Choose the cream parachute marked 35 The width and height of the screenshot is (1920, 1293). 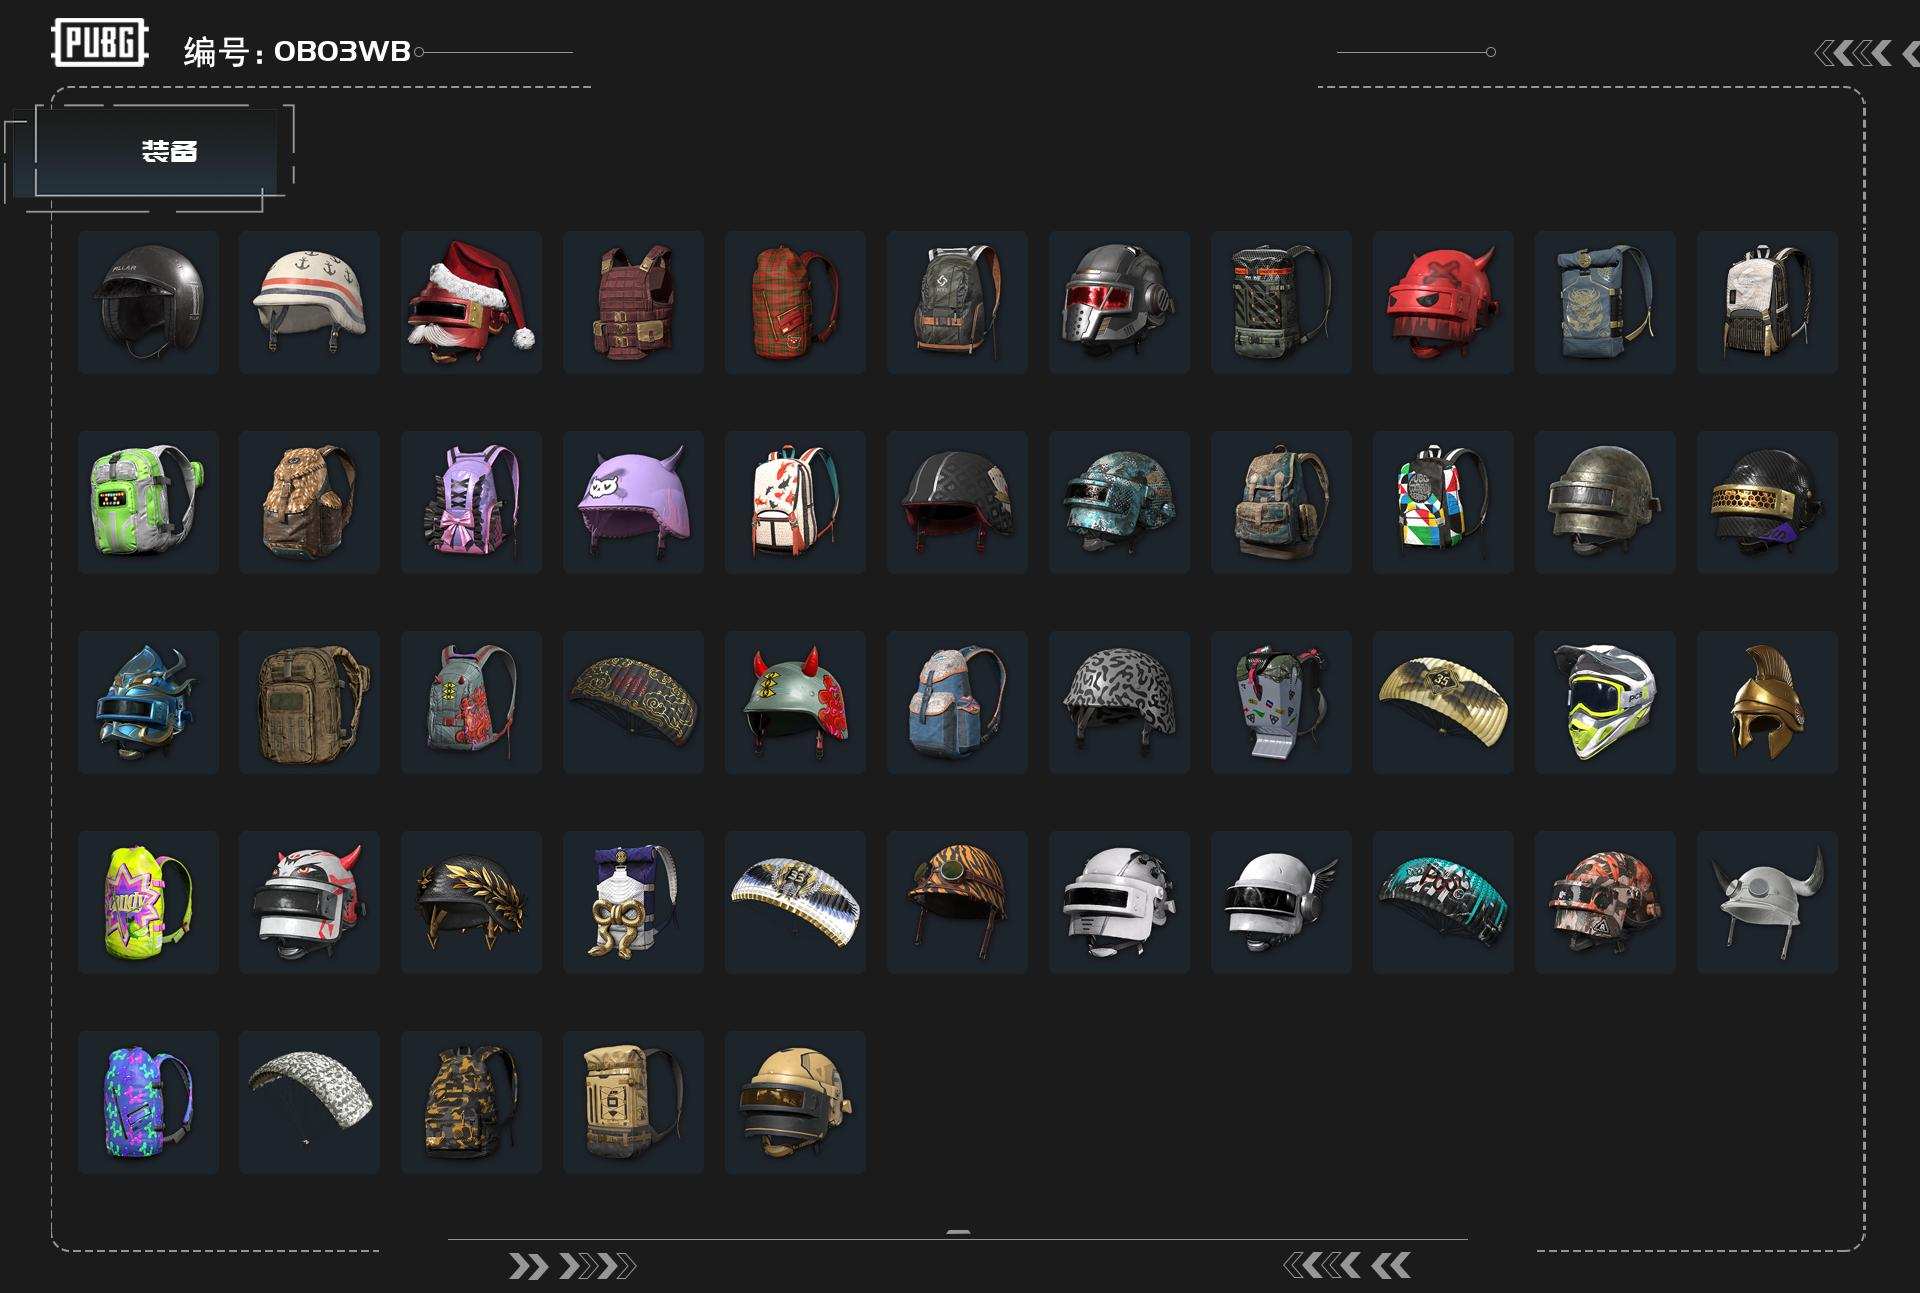tap(1444, 702)
